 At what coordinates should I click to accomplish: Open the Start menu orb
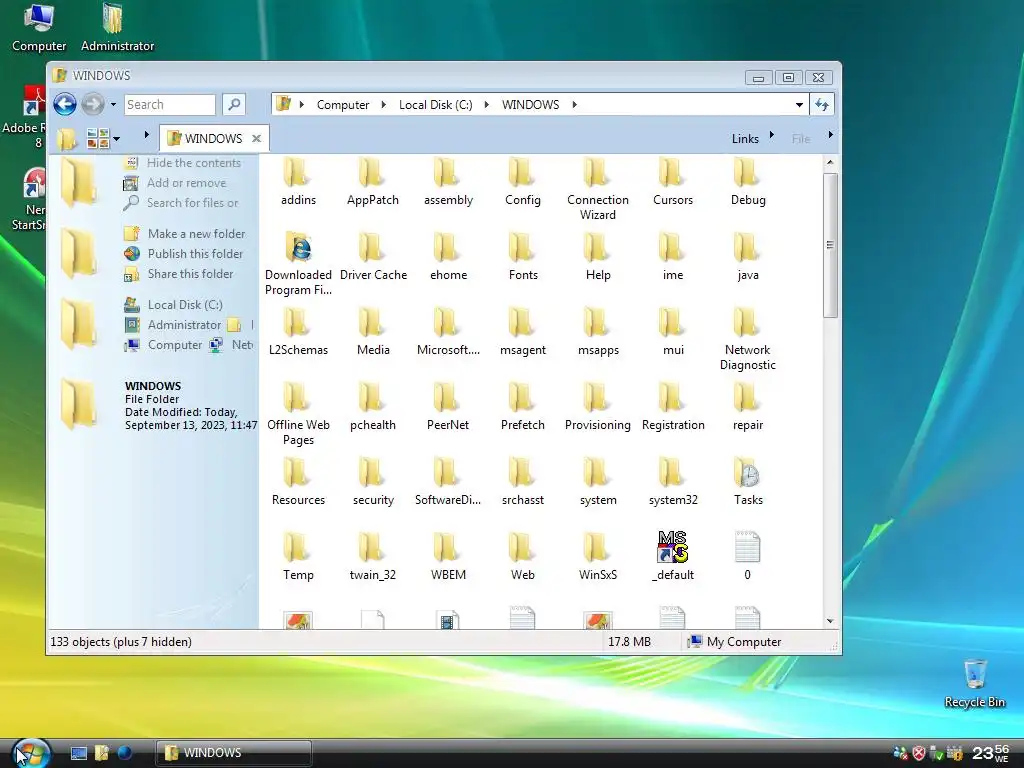pos(31,752)
